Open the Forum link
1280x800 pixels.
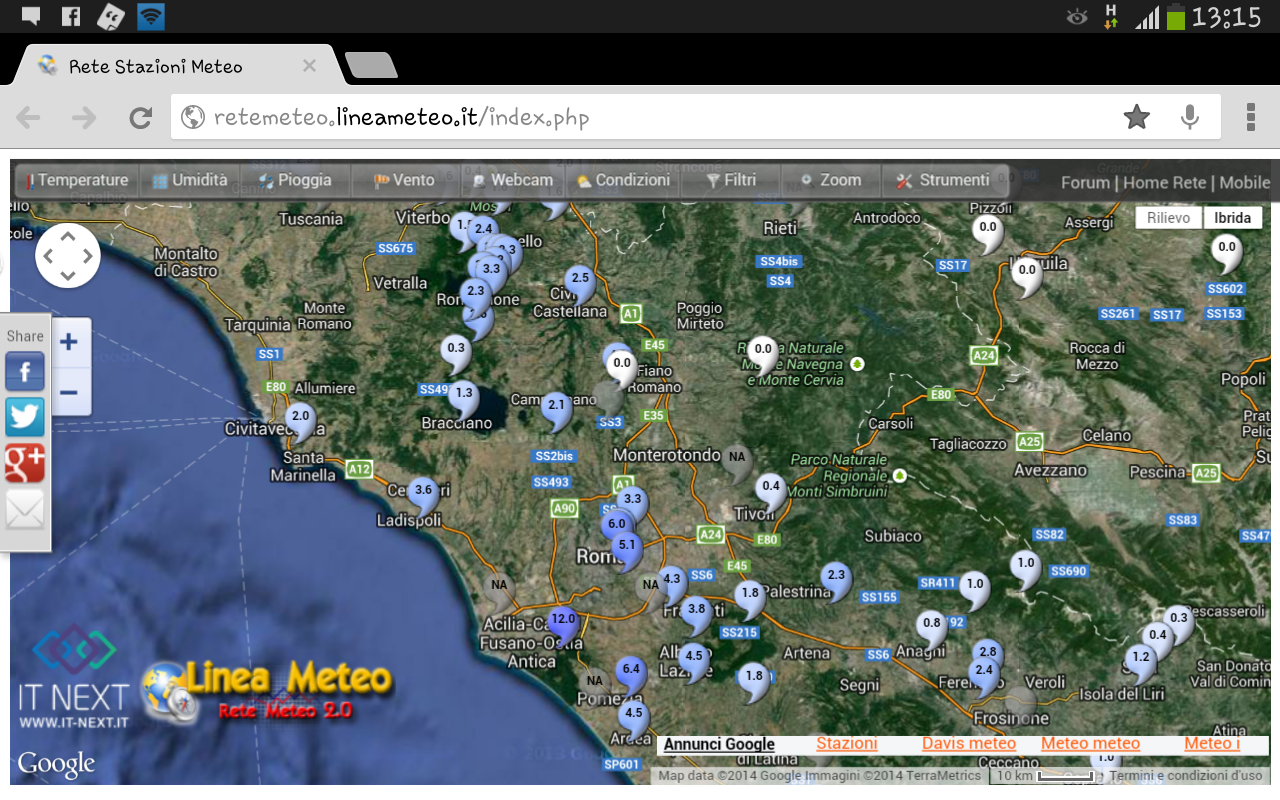[1085, 182]
